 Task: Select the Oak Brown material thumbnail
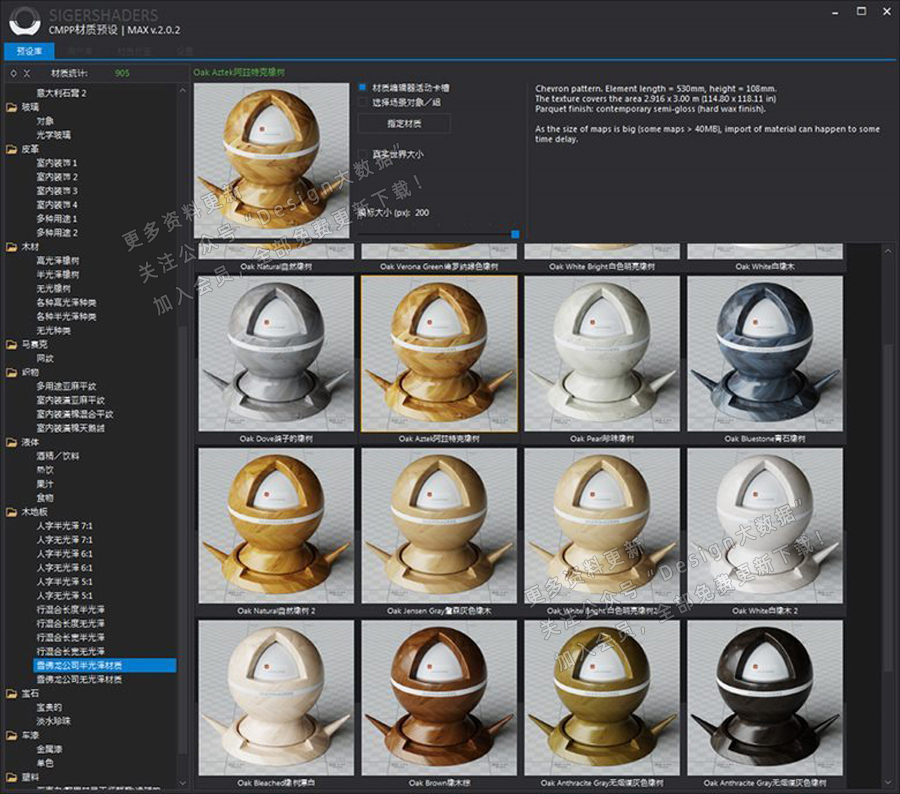(439, 697)
